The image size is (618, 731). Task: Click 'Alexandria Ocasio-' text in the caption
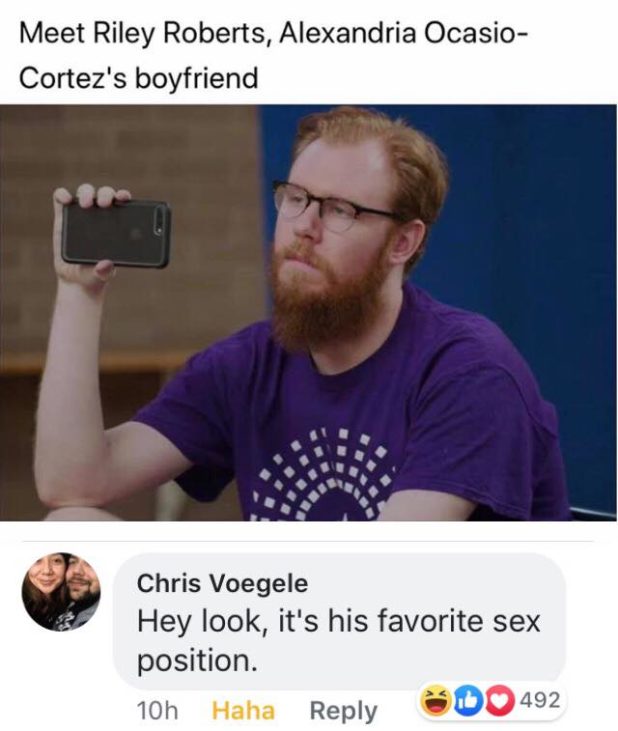point(404,33)
